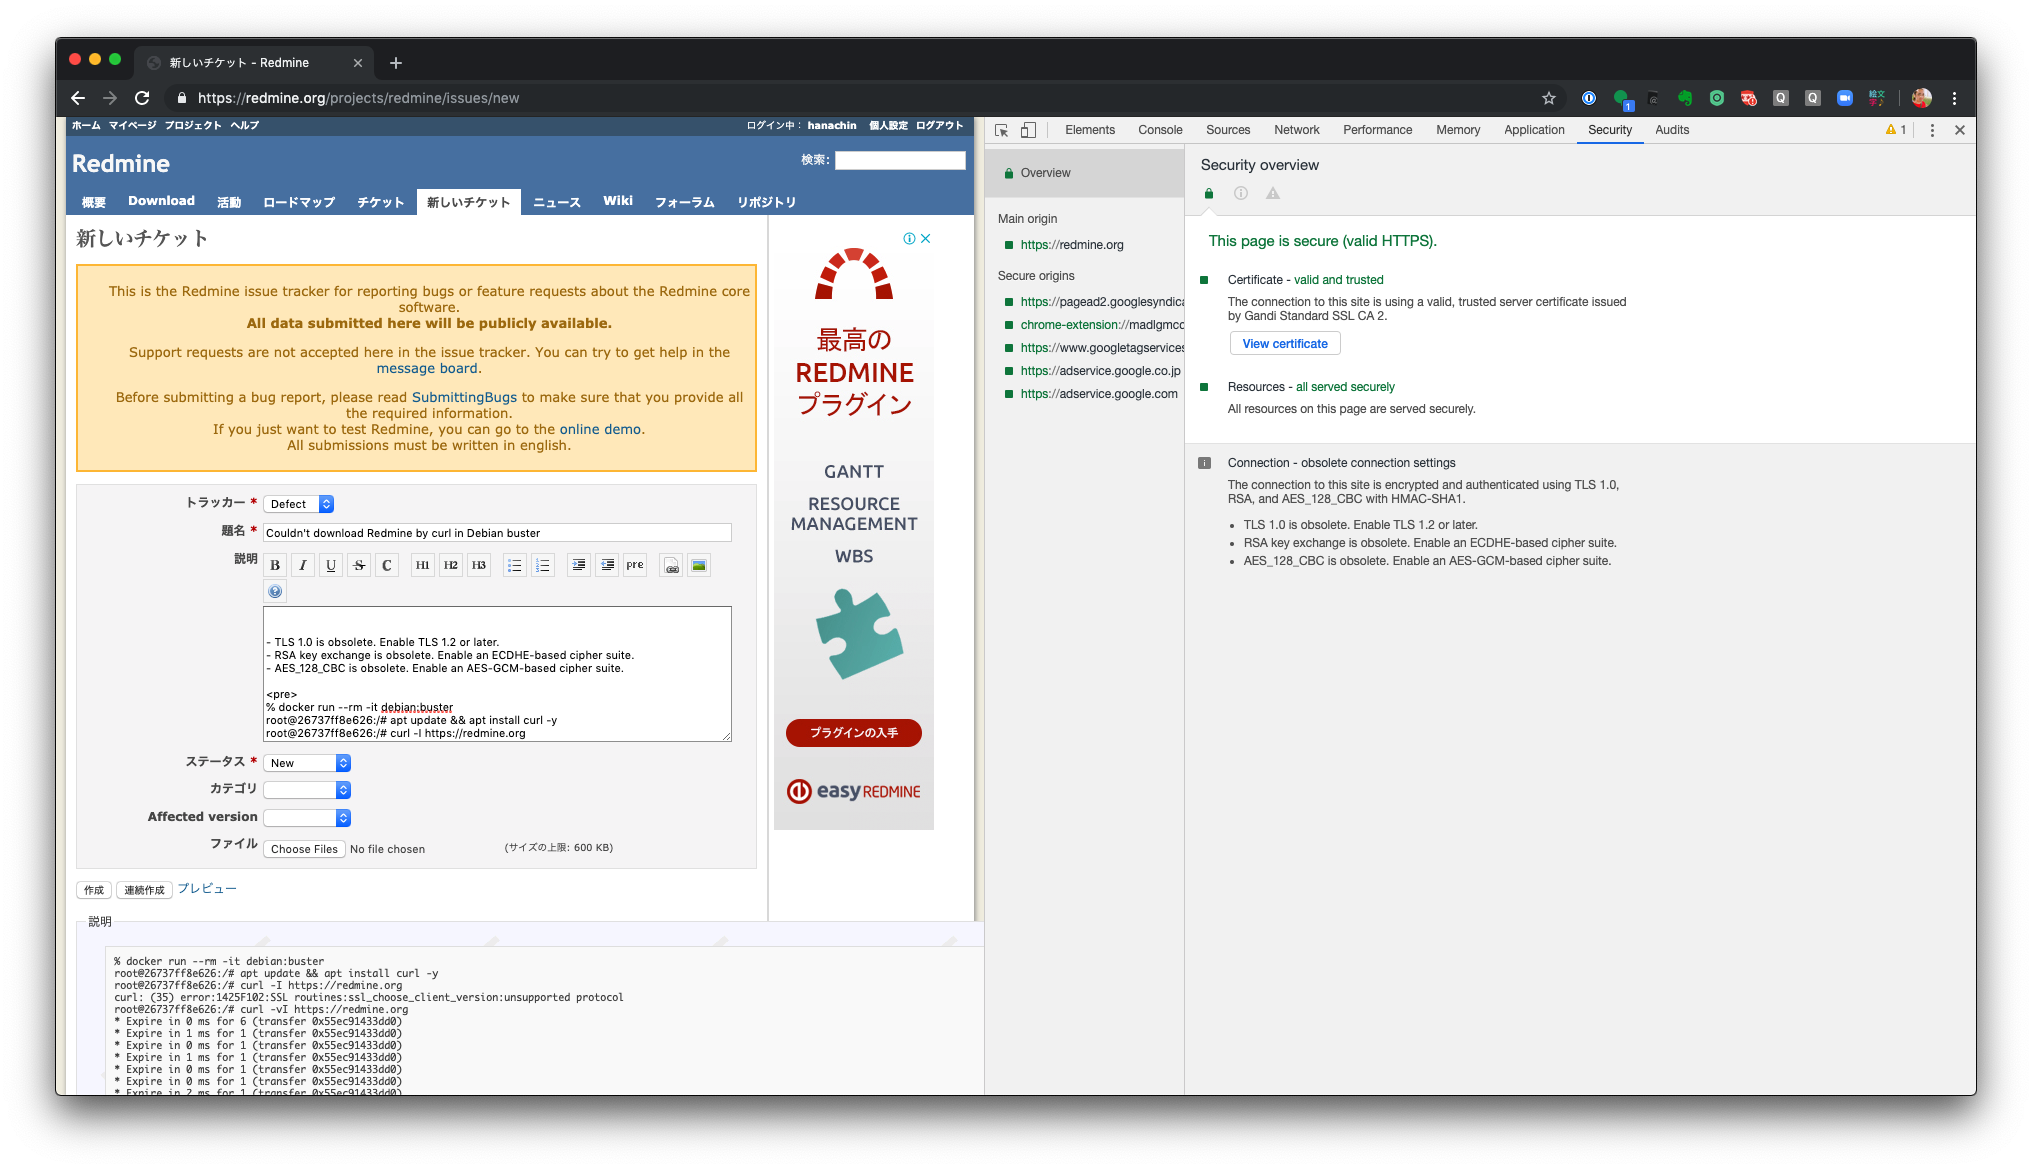The width and height of the screenshot is (2032, 1169).
Task: Focus the Redmine 検索 search box
Action: [900, 160]
